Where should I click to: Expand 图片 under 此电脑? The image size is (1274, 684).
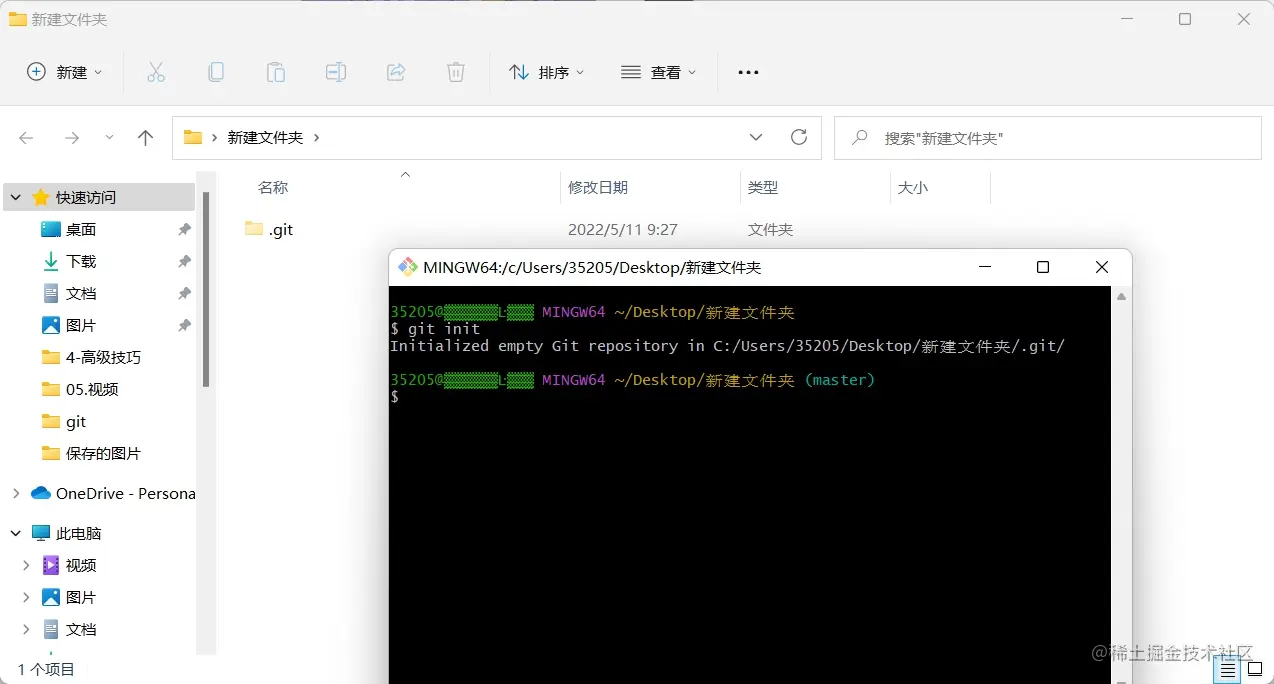(x=27, y=597)
